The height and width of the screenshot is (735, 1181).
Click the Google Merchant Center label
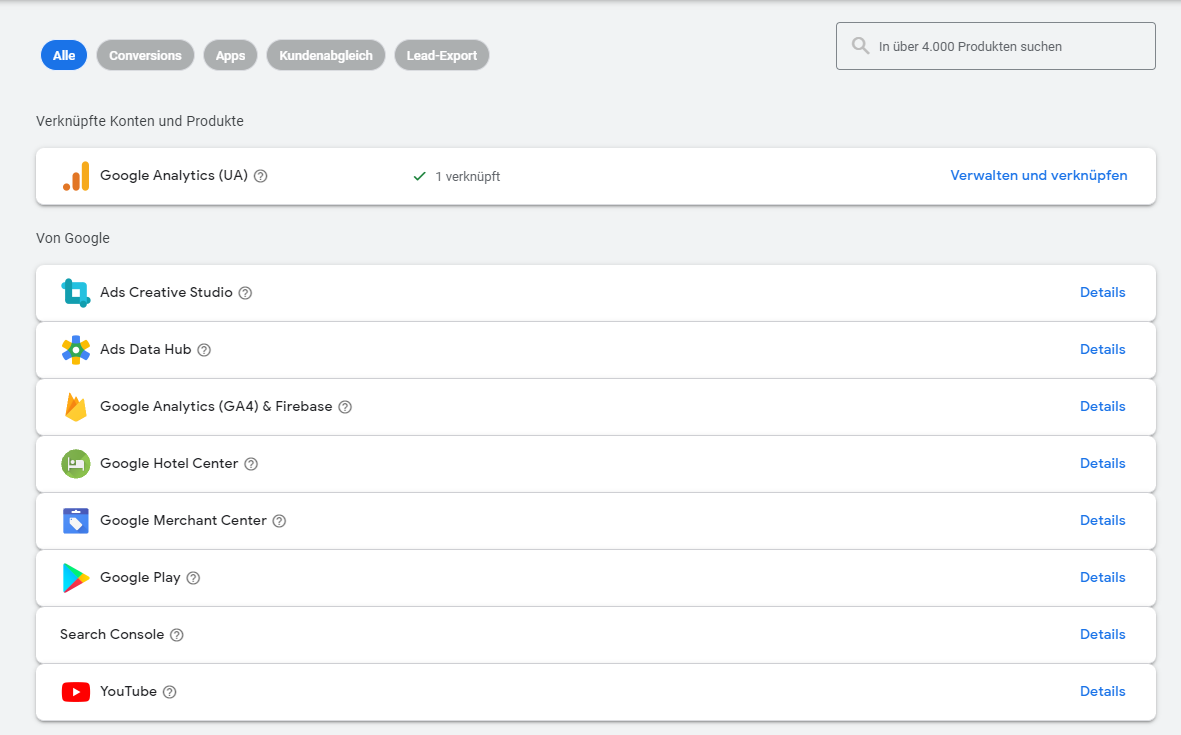[183, 520]
